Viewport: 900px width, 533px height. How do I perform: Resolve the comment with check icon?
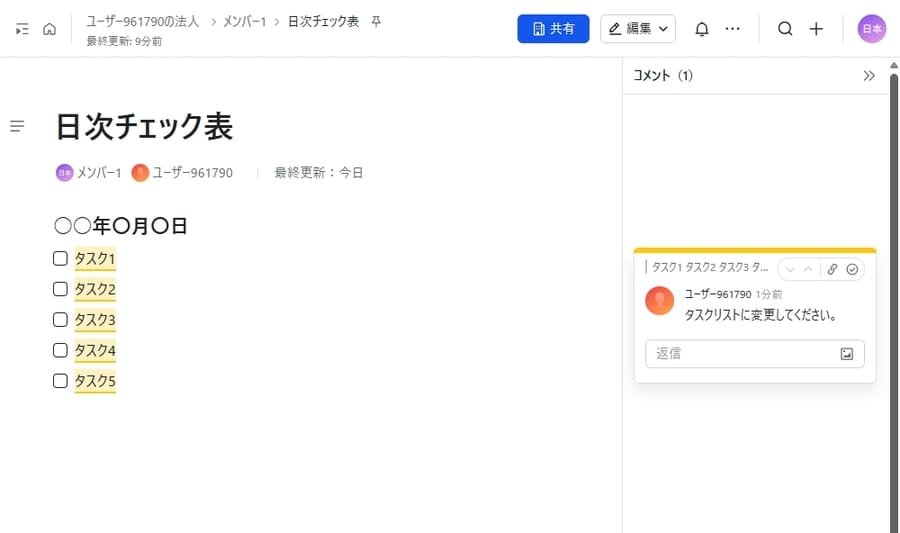(852, 269)
